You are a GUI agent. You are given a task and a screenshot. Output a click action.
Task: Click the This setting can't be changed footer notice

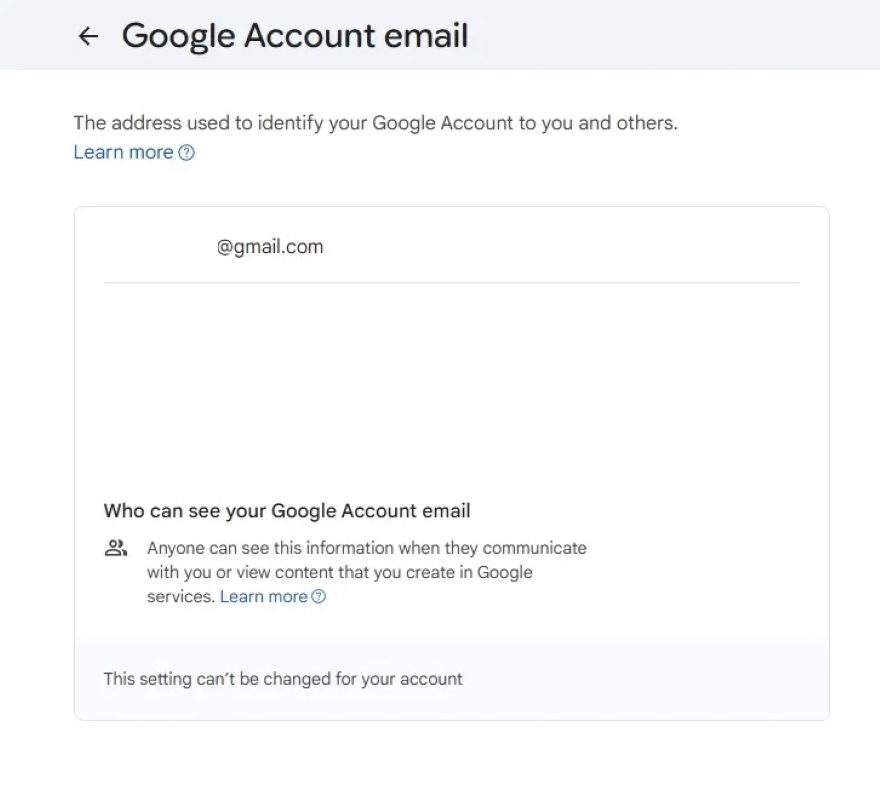(283, 679)
